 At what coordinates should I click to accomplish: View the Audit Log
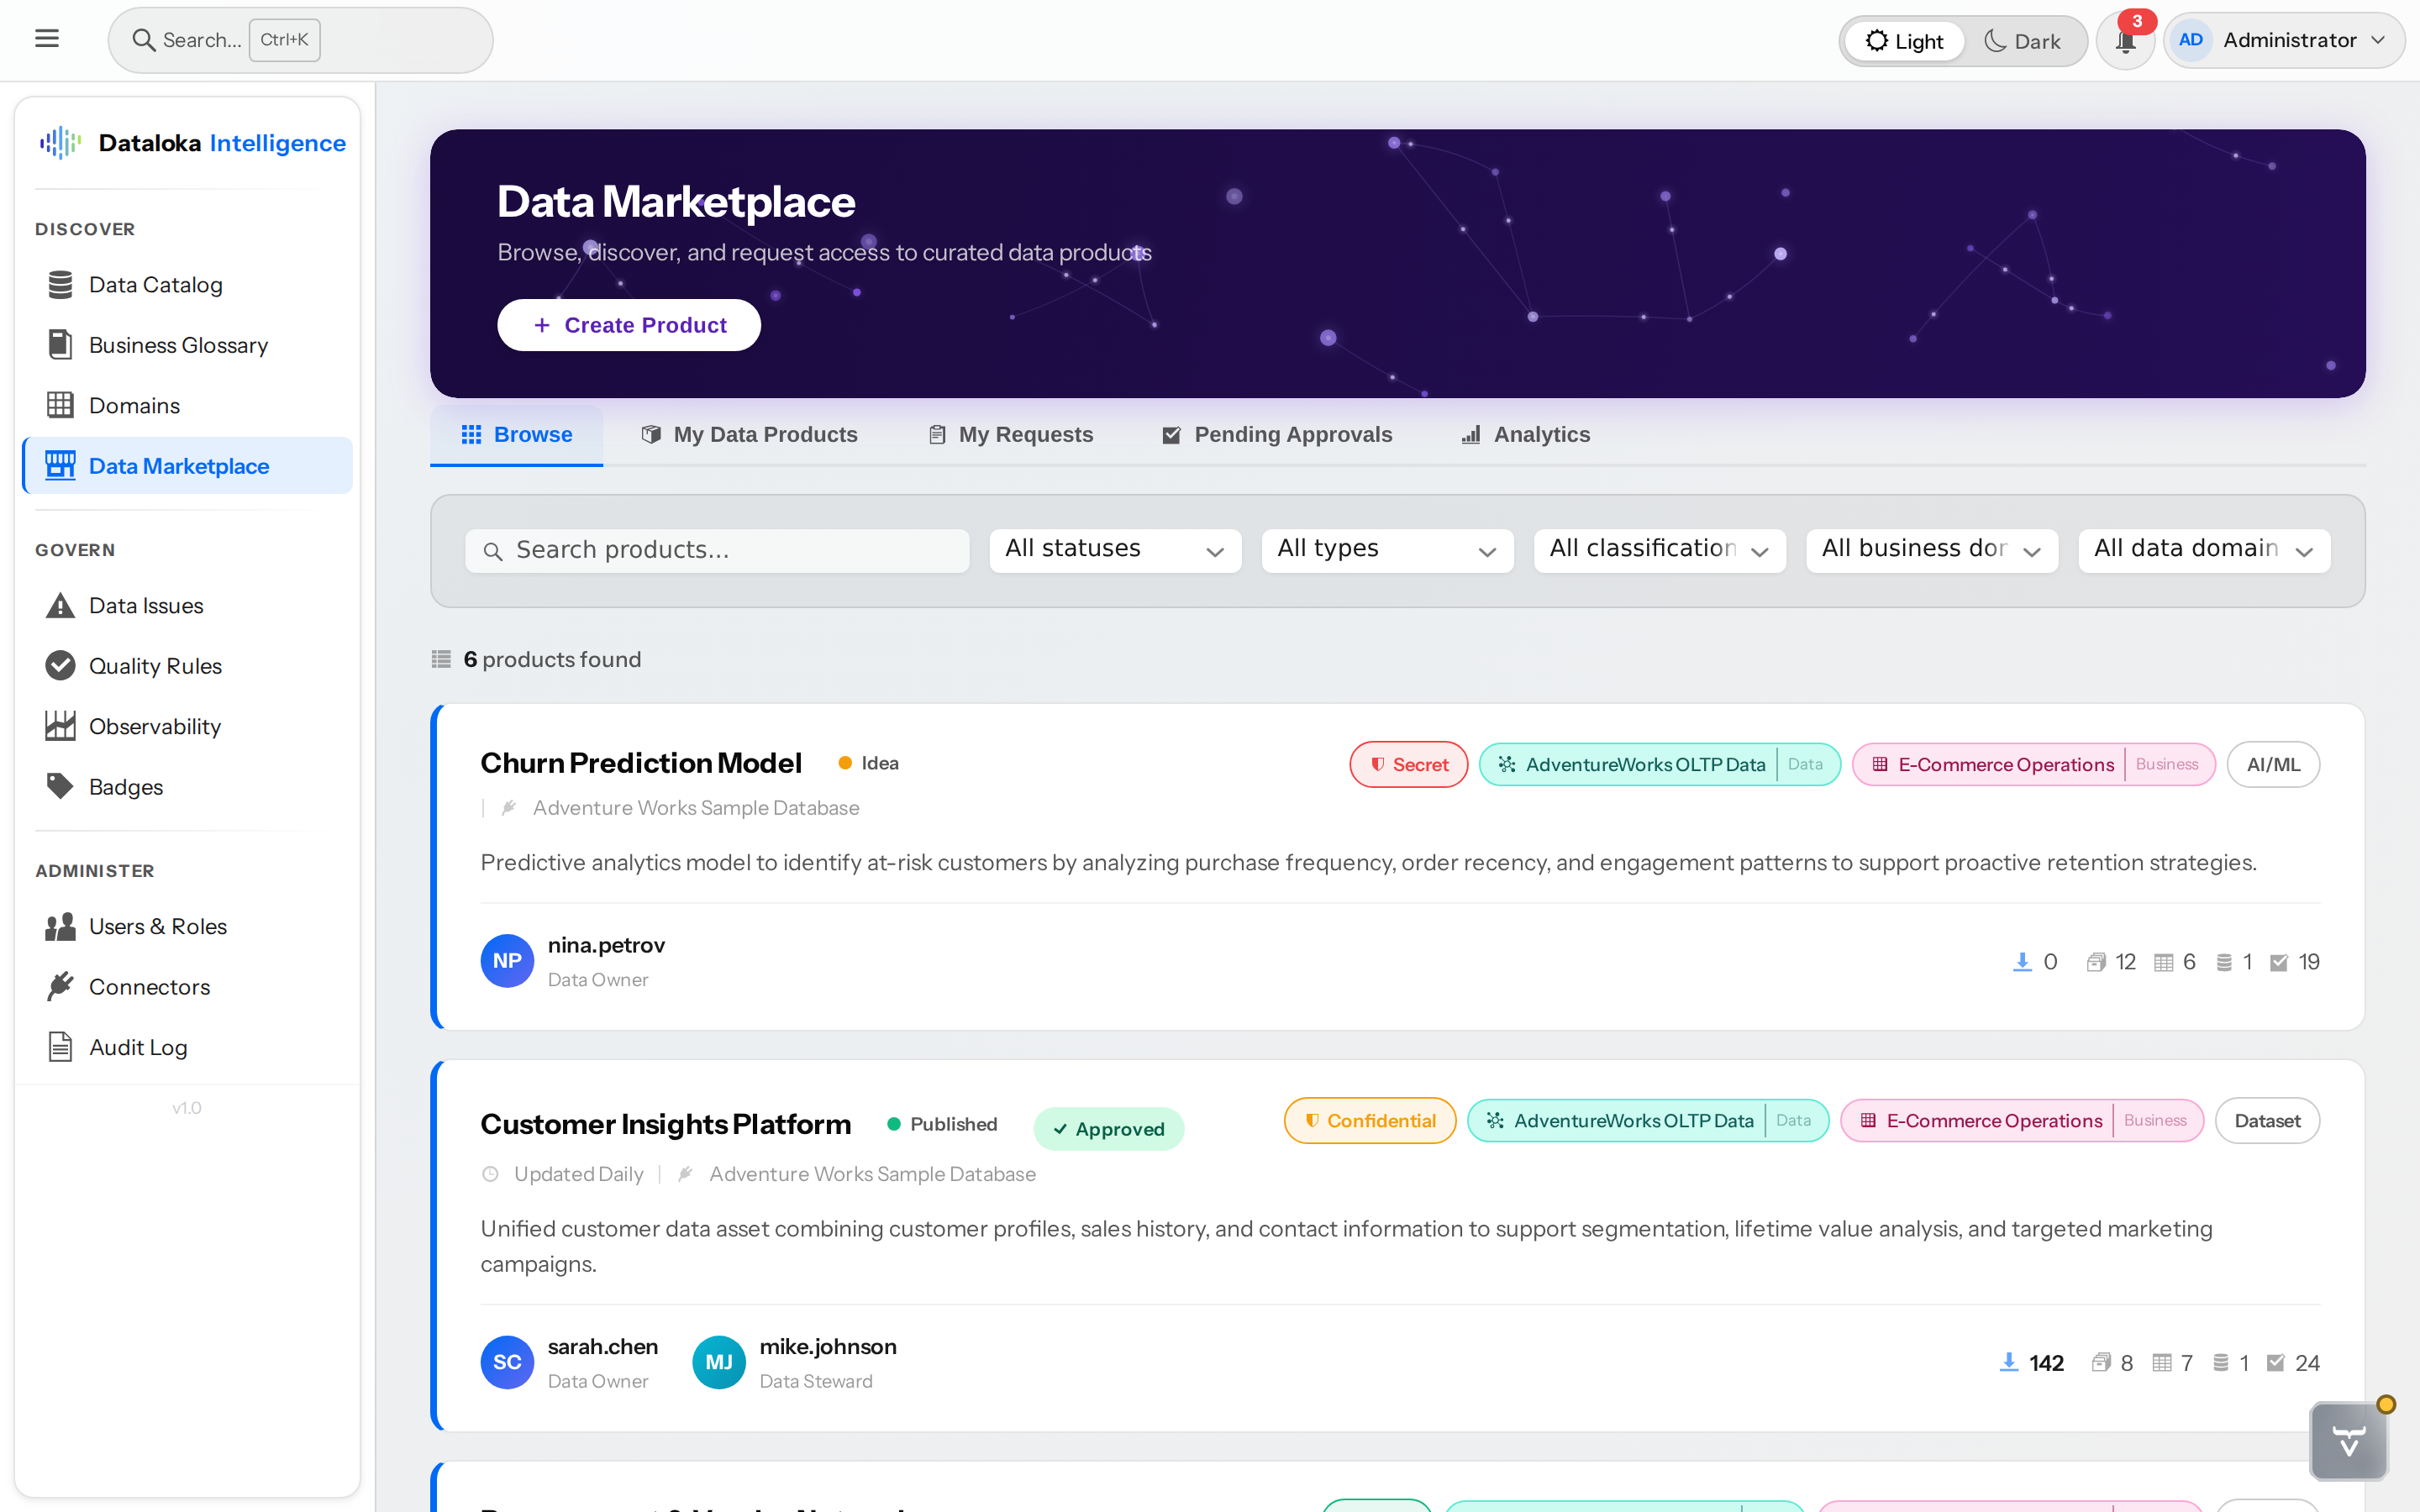(137, 1047)
